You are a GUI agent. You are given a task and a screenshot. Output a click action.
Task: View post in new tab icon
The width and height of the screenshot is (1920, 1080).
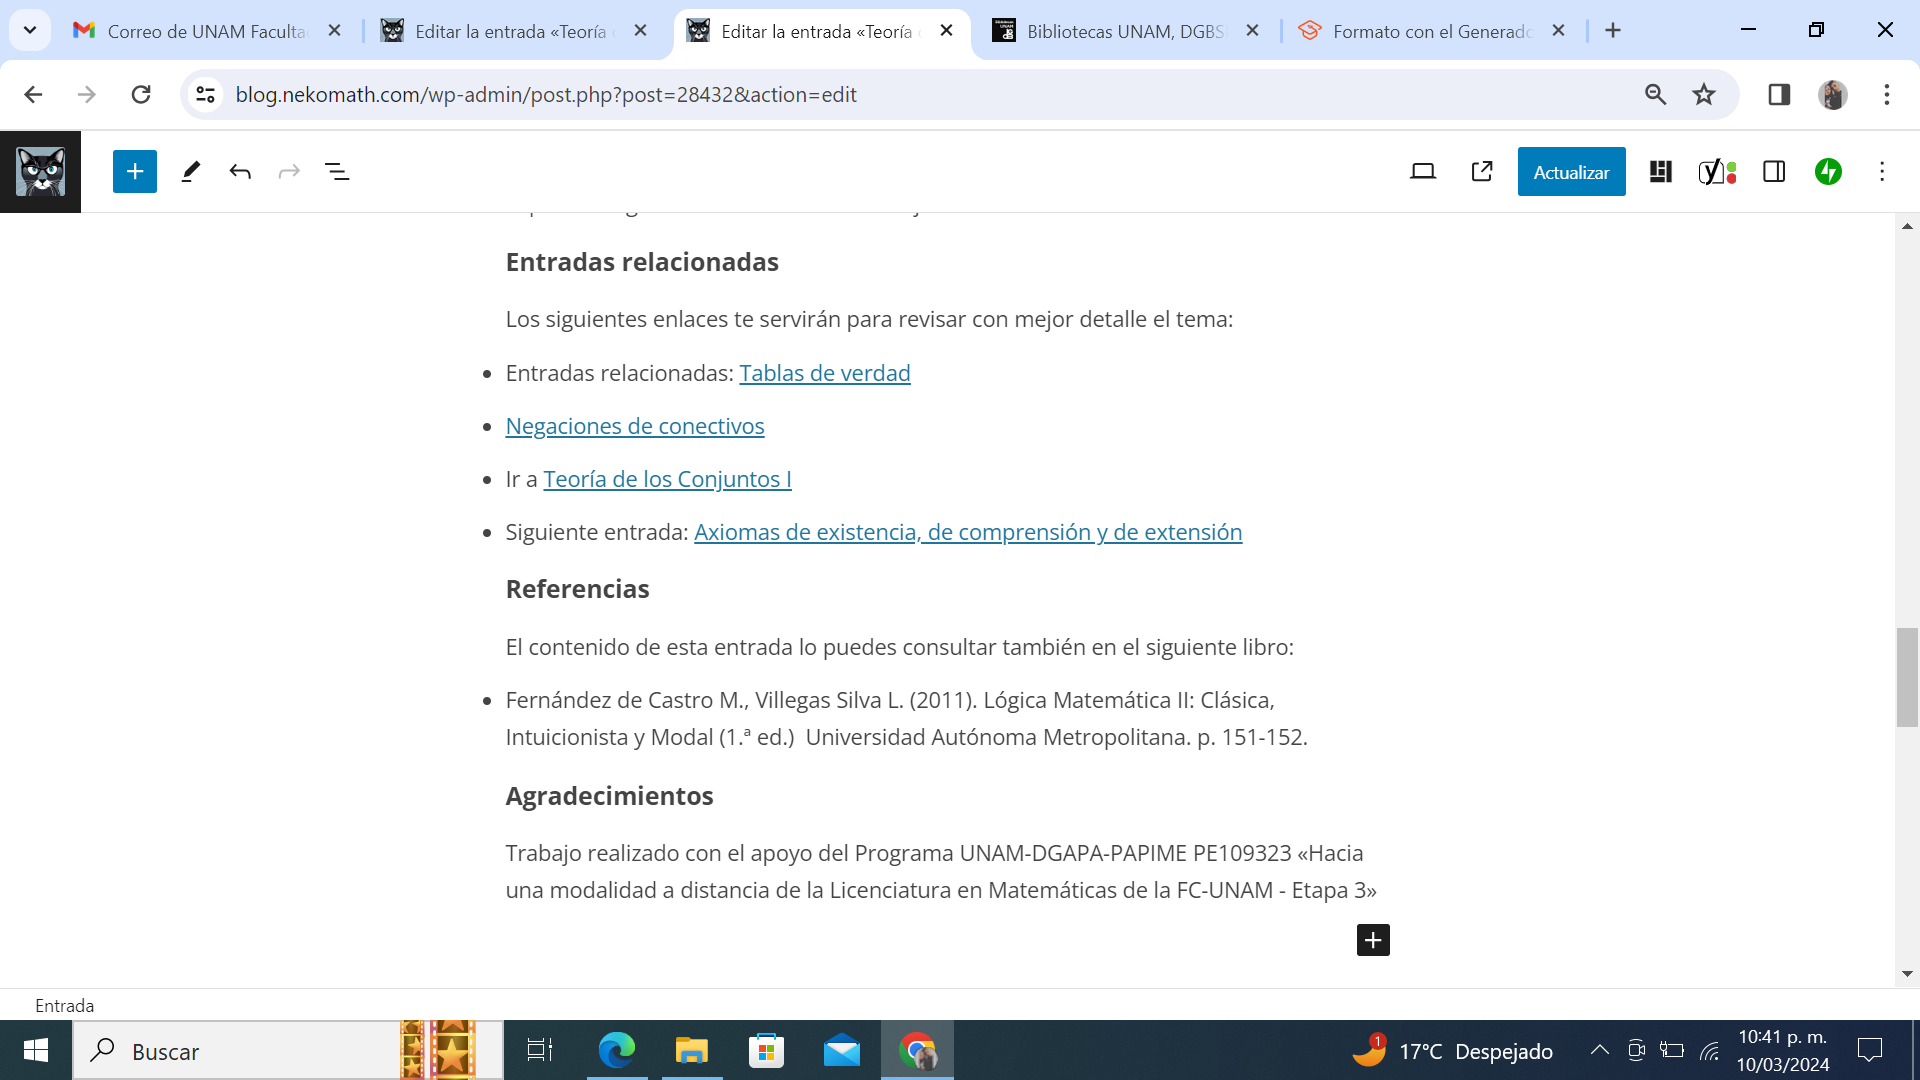(x=1482, y=172)
